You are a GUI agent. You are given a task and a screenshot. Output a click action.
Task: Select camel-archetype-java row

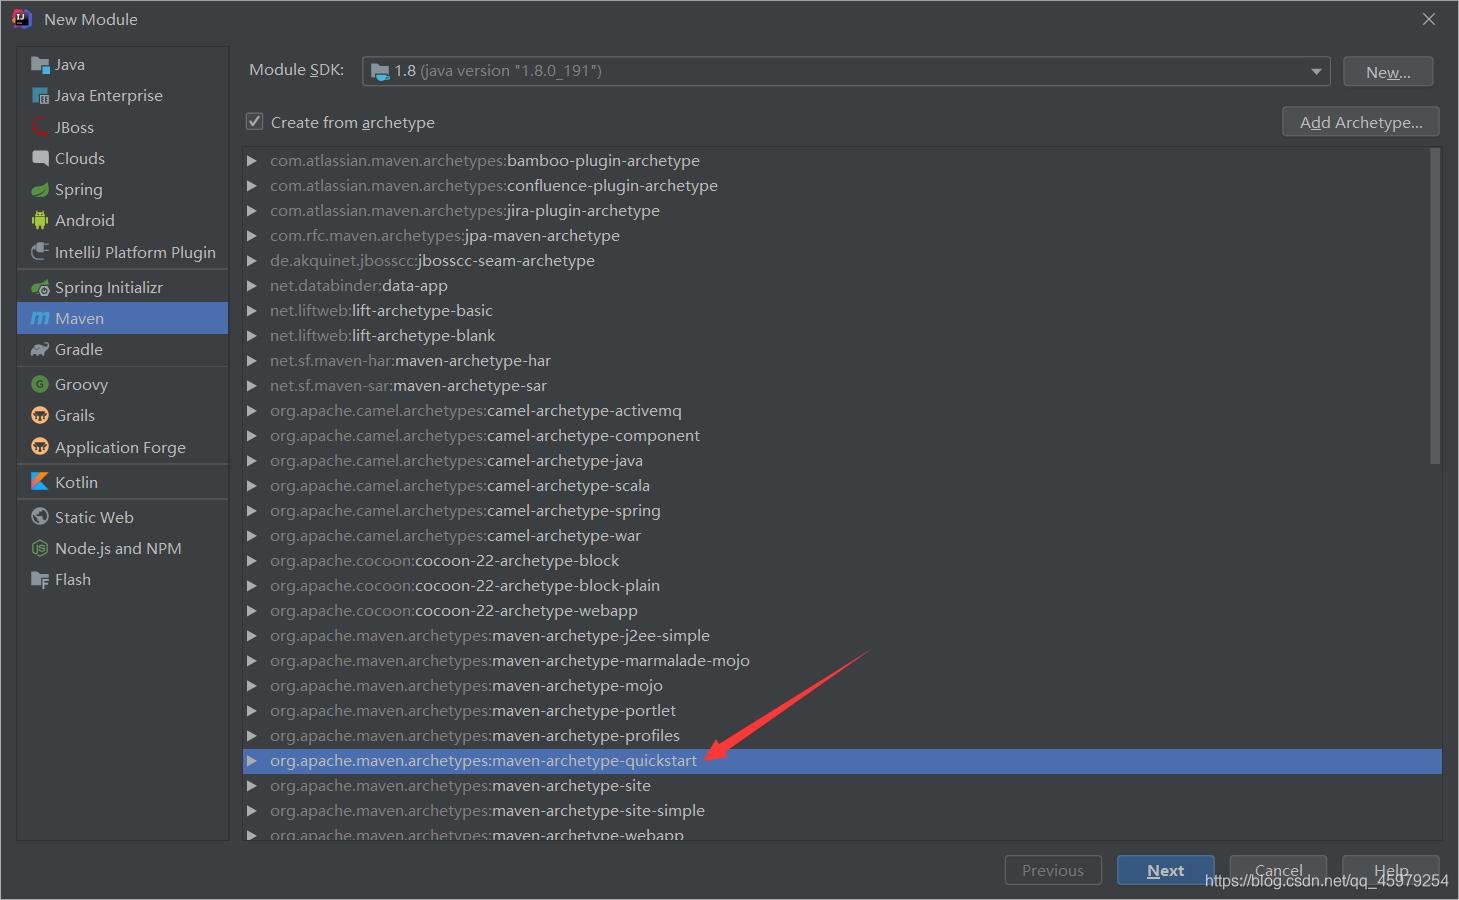click(x=842, y=461)
